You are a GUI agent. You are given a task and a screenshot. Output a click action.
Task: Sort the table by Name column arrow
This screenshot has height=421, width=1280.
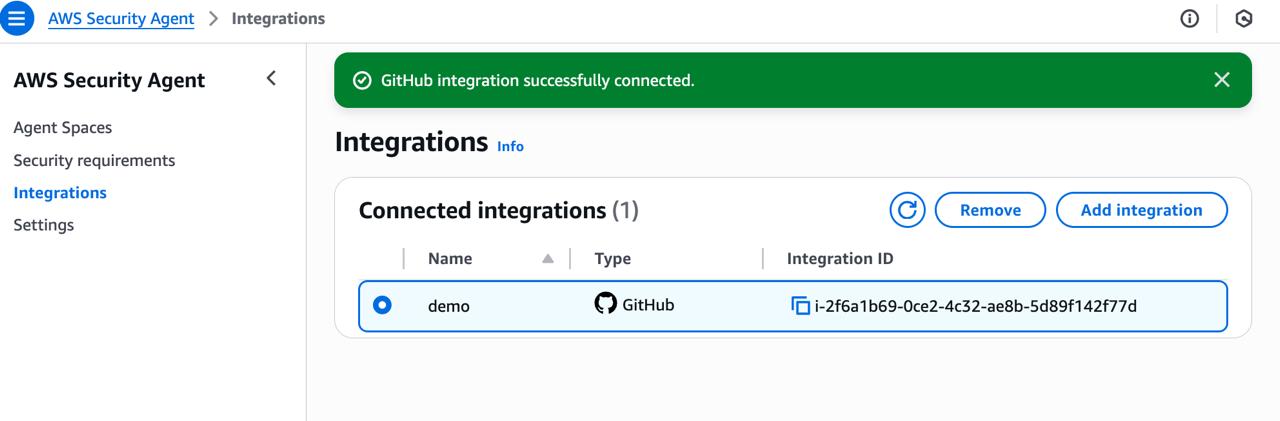point(547,259)
